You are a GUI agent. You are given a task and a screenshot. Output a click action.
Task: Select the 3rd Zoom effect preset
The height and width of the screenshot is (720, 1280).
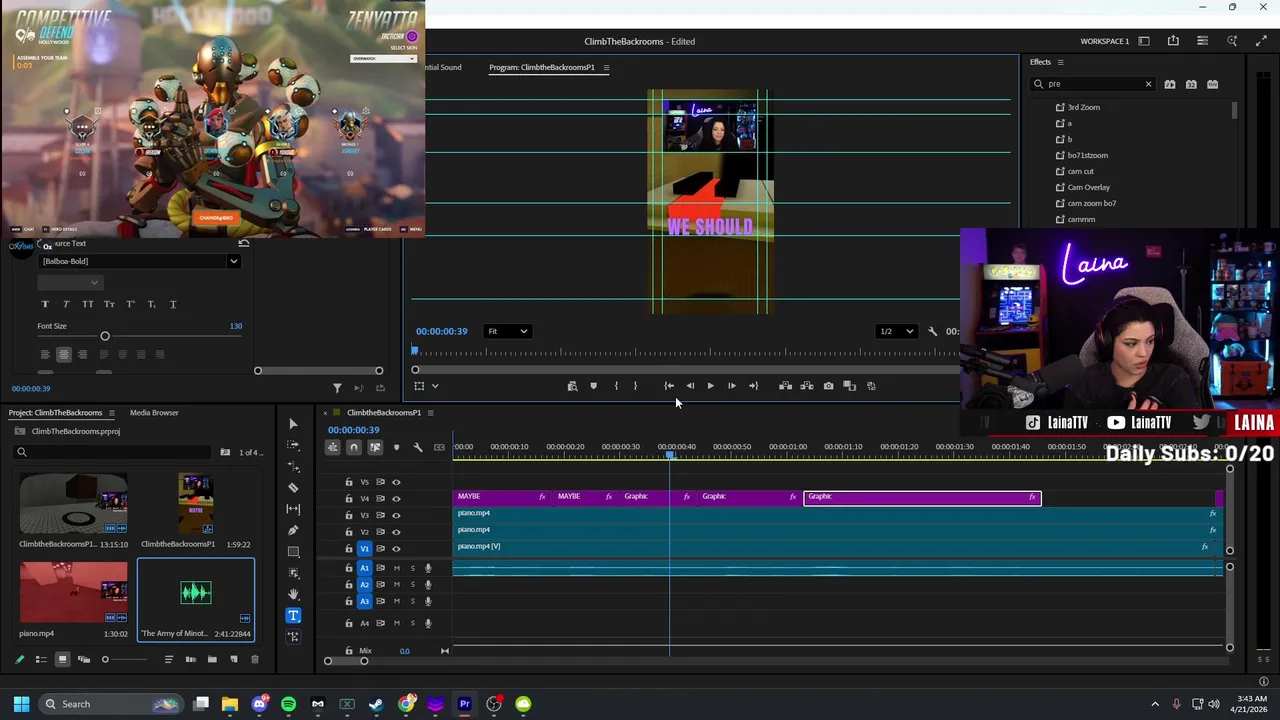1083,107
